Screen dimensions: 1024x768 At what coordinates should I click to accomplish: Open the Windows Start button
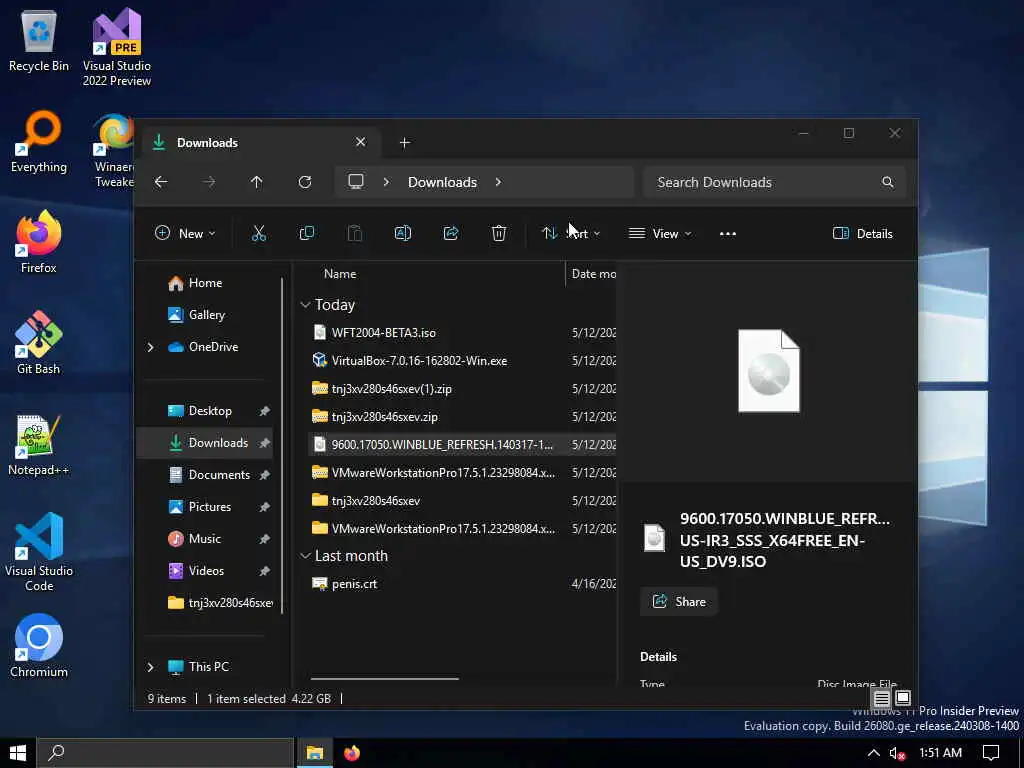tap(18, 753)
